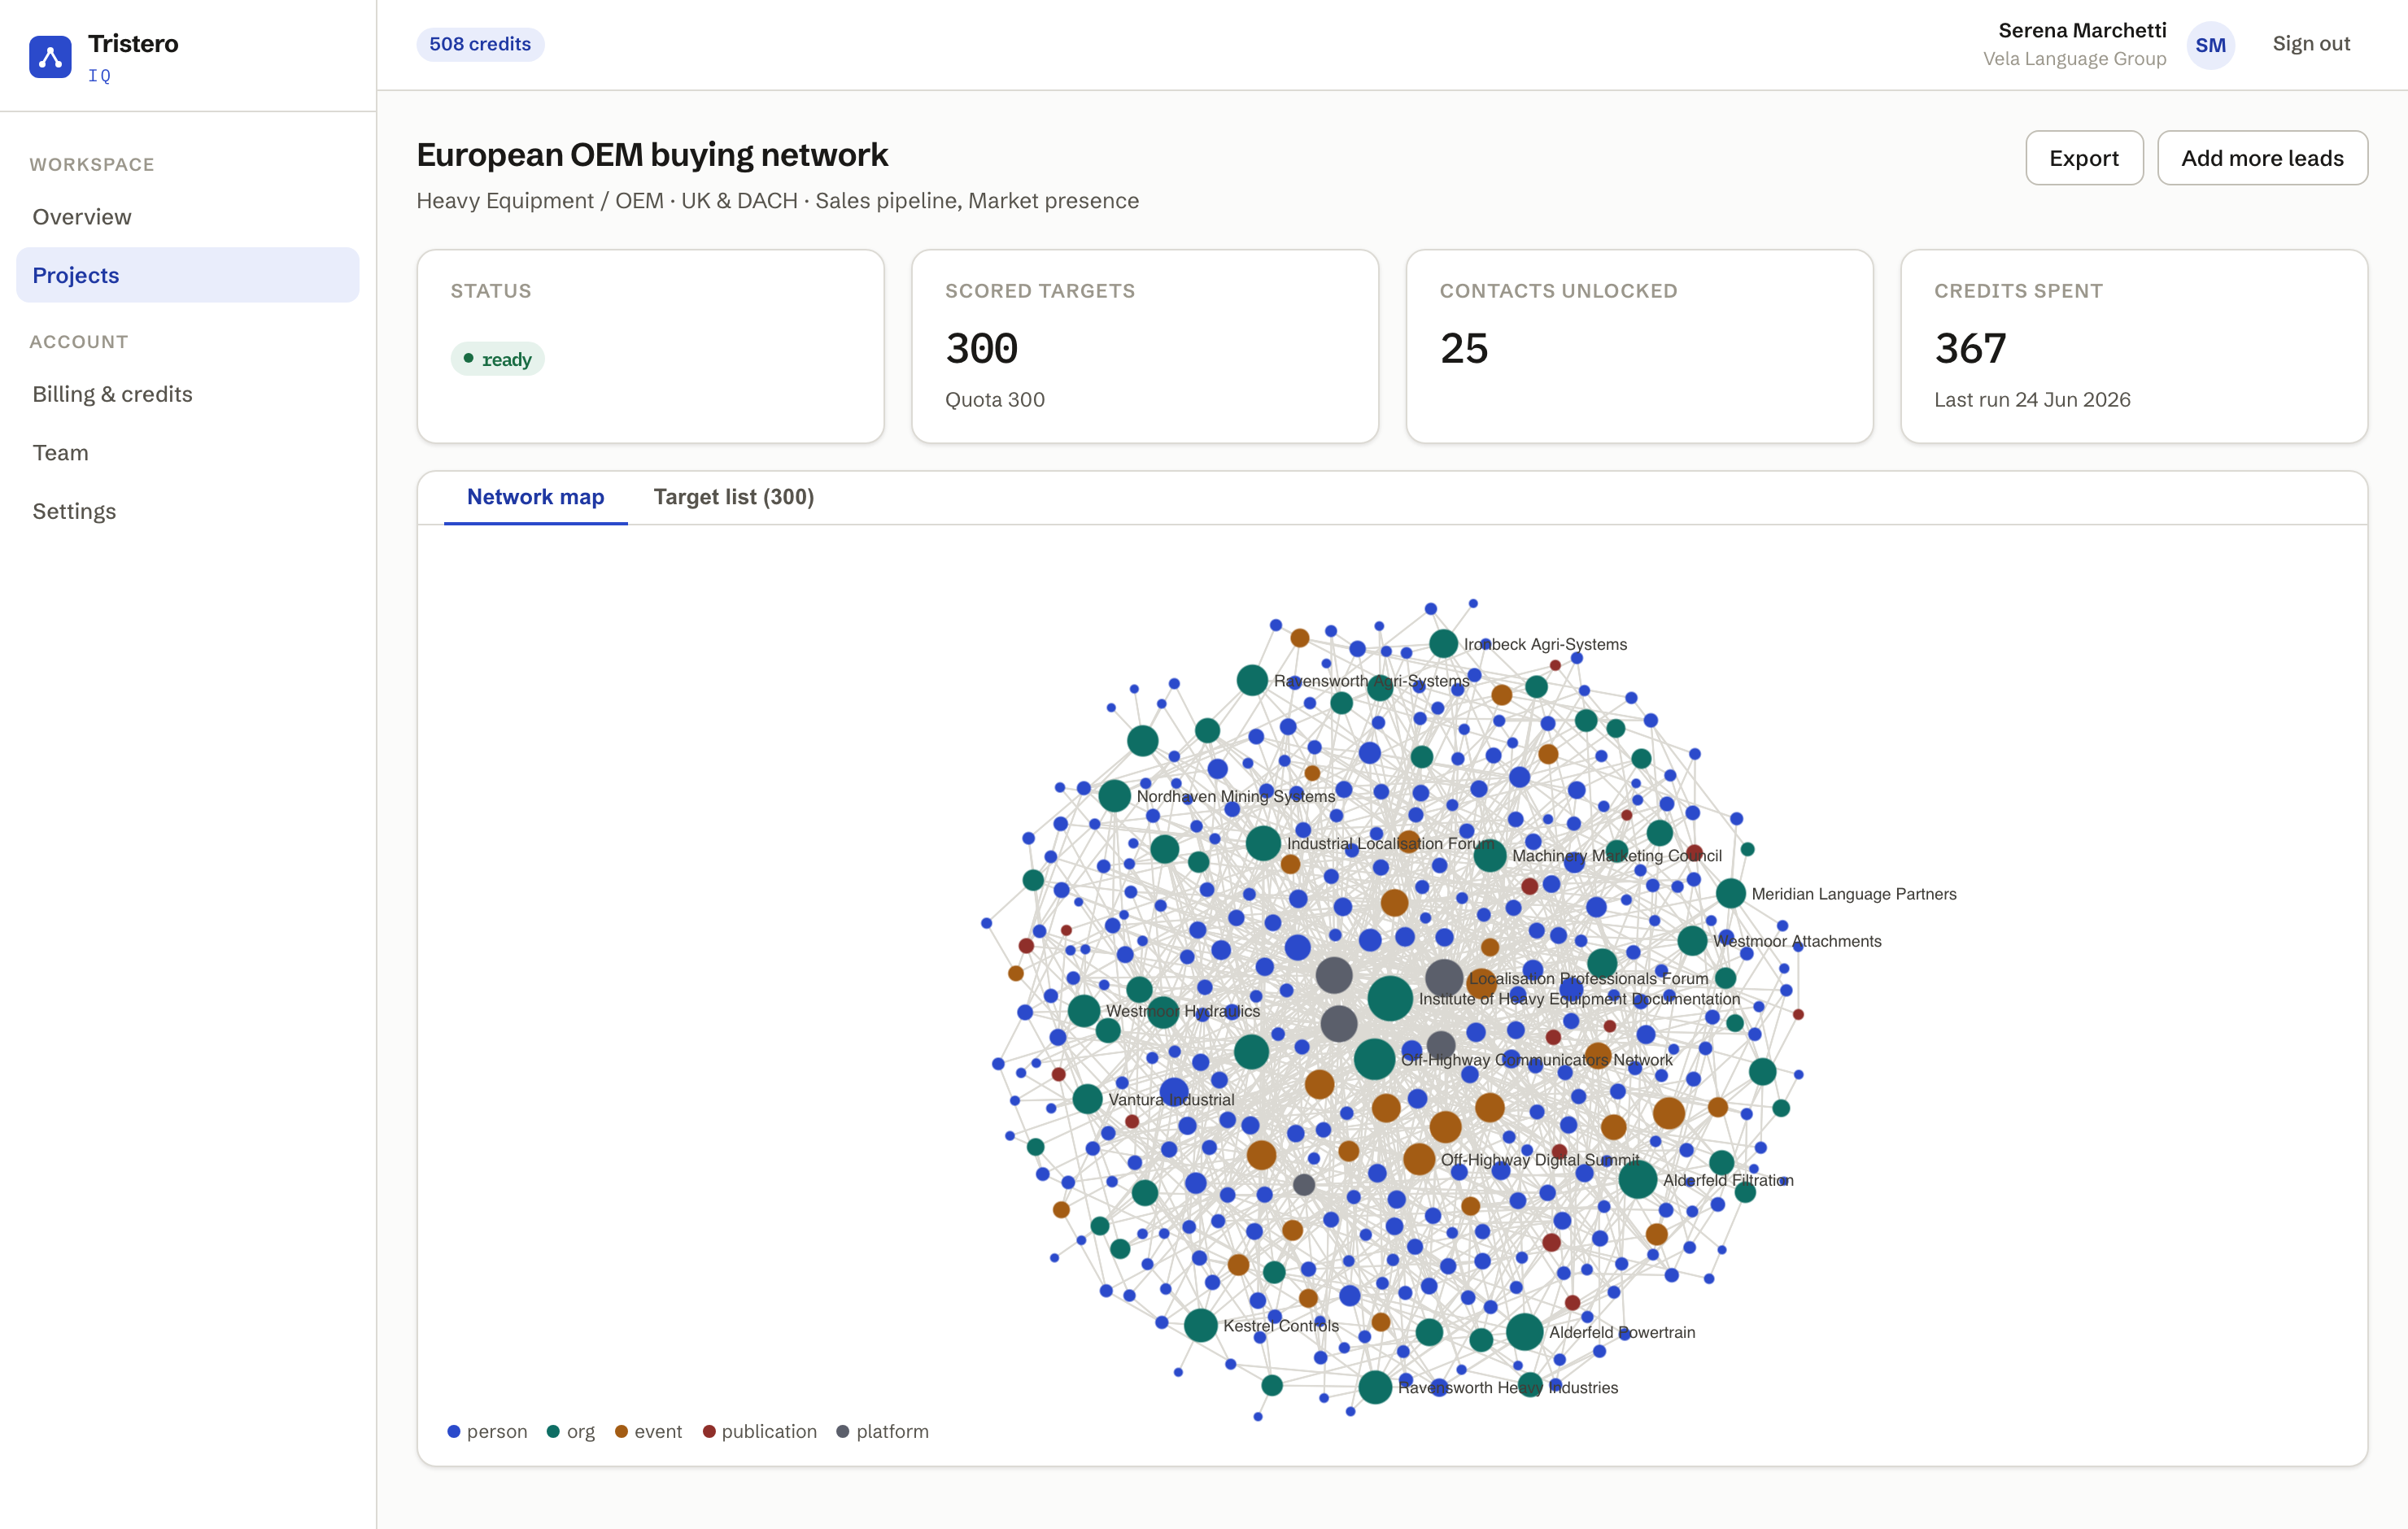2408x1529 pixels.
Task: Switch to the Network map tab
Action: click(x=535, y=497)
